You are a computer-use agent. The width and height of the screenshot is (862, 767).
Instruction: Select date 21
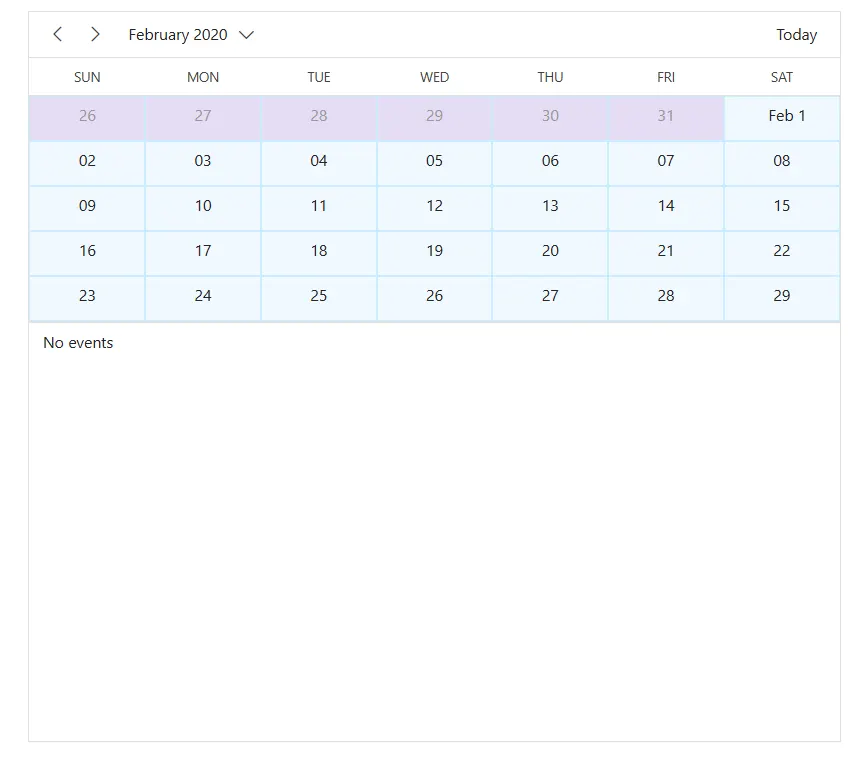pos(666,253)
